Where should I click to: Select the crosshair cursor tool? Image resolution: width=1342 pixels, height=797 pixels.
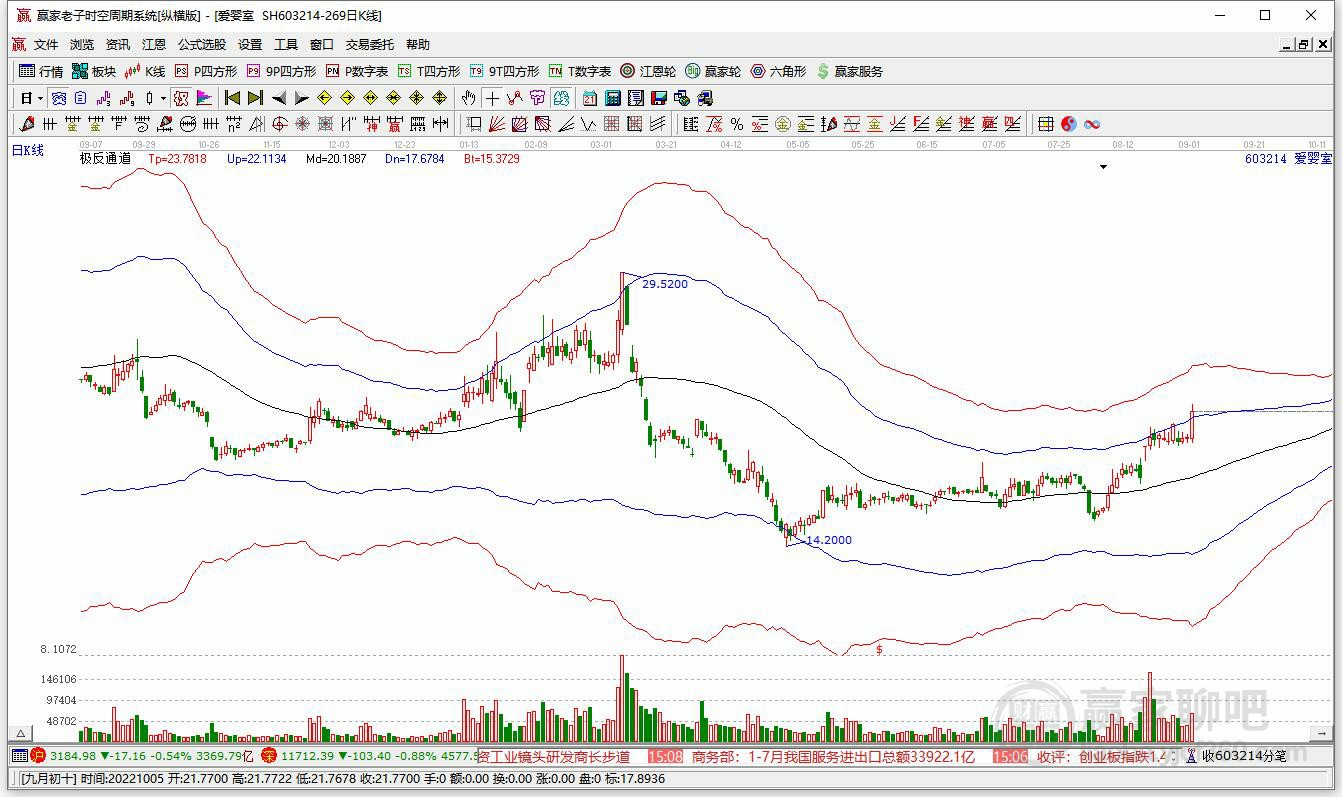click(x=491, y=98)
